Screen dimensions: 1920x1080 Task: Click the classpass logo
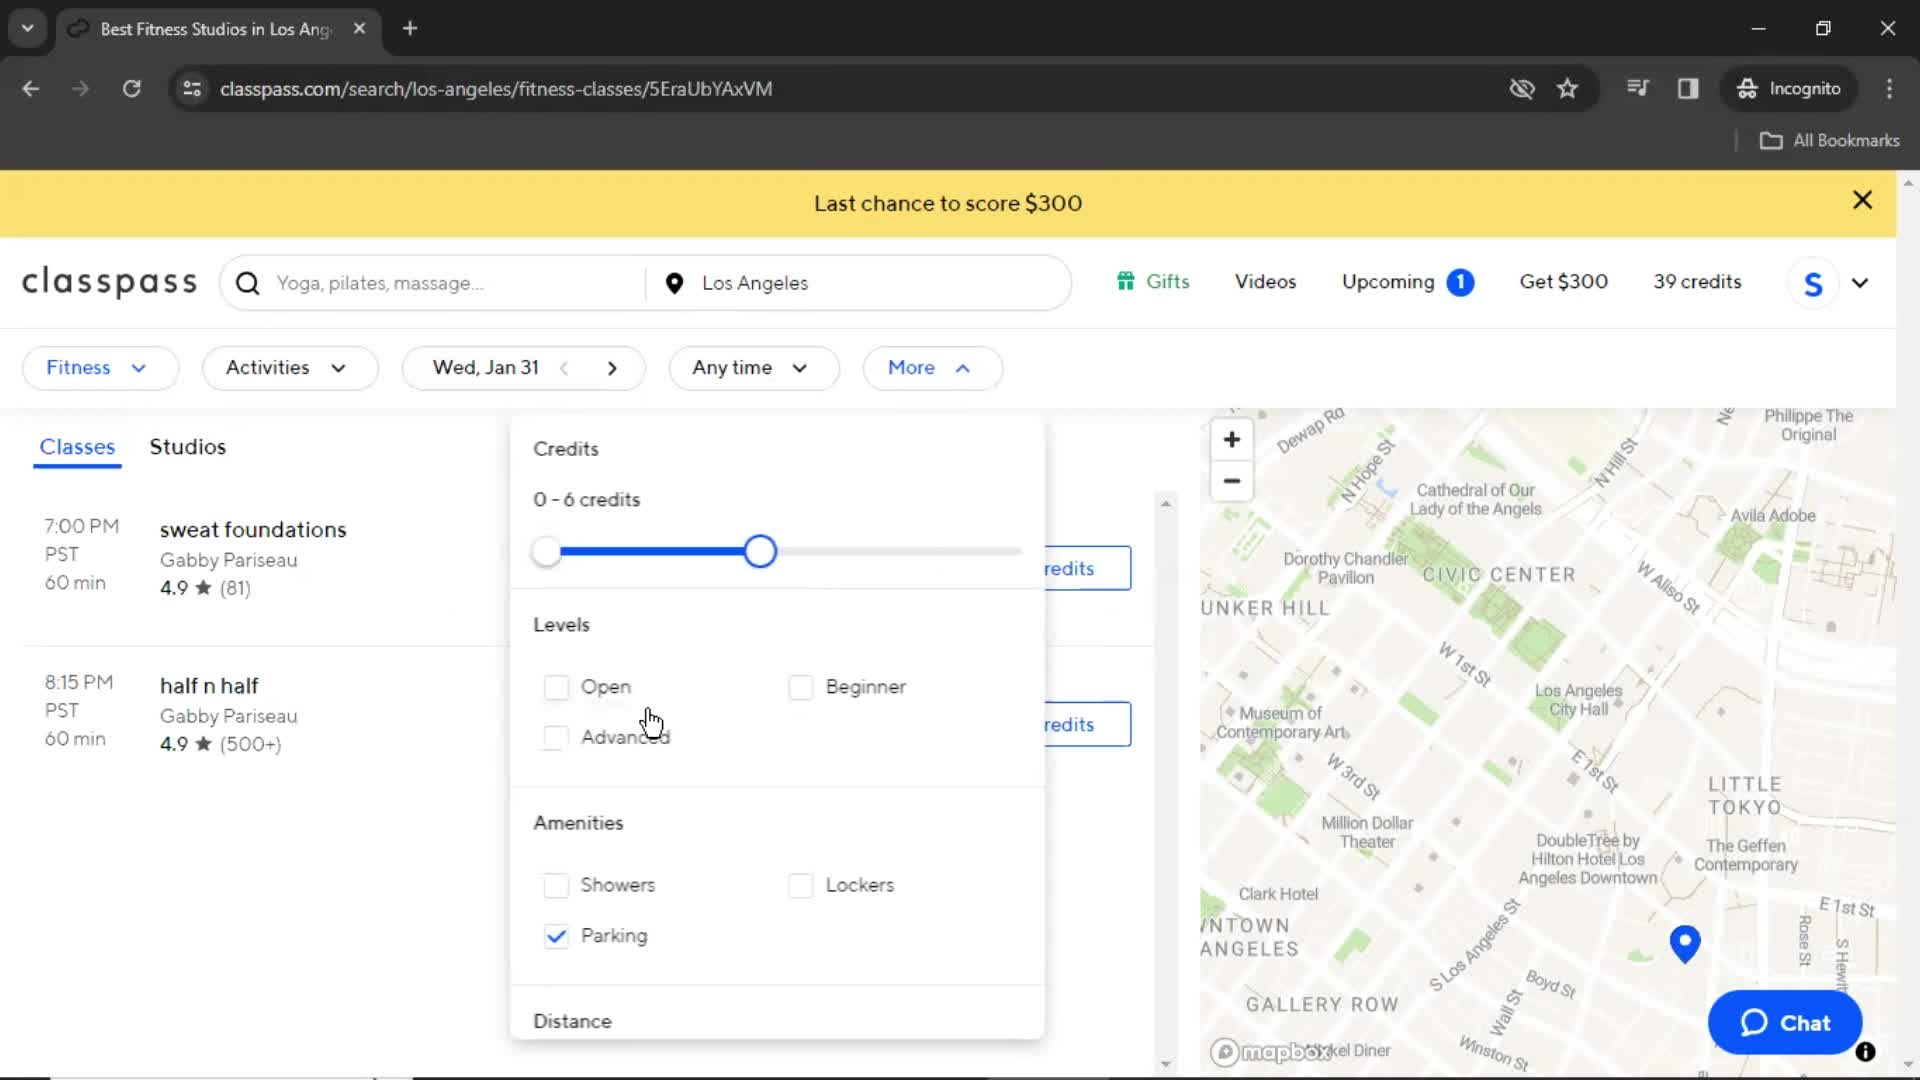110,282
